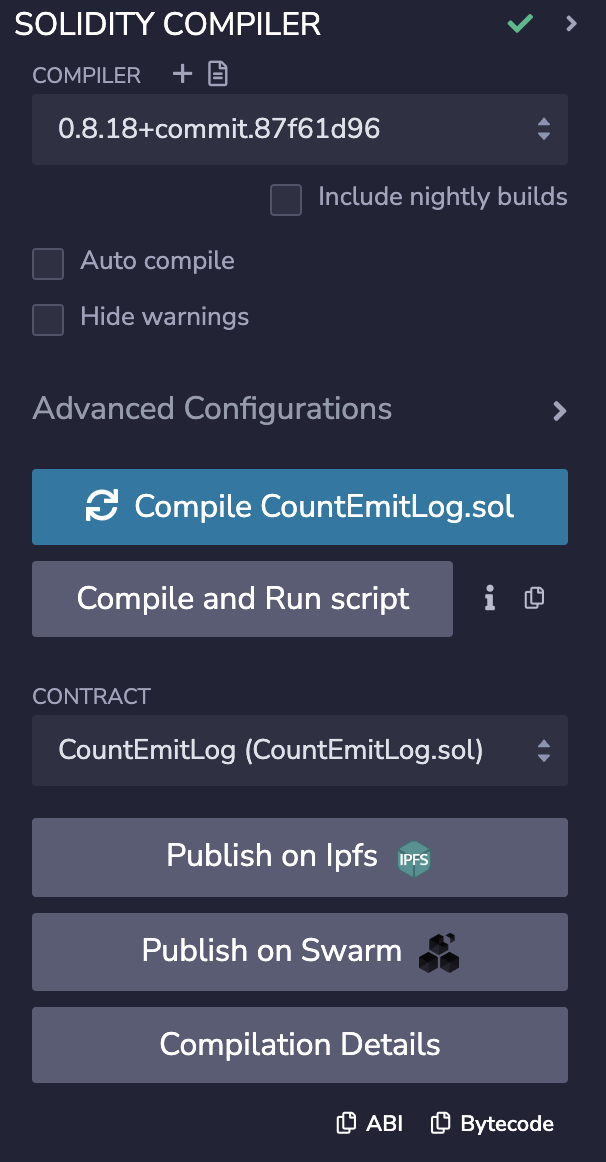606x1162 pixels.
Task: Open compiler version dropdown 0.8.18
Action: point(300,129)
